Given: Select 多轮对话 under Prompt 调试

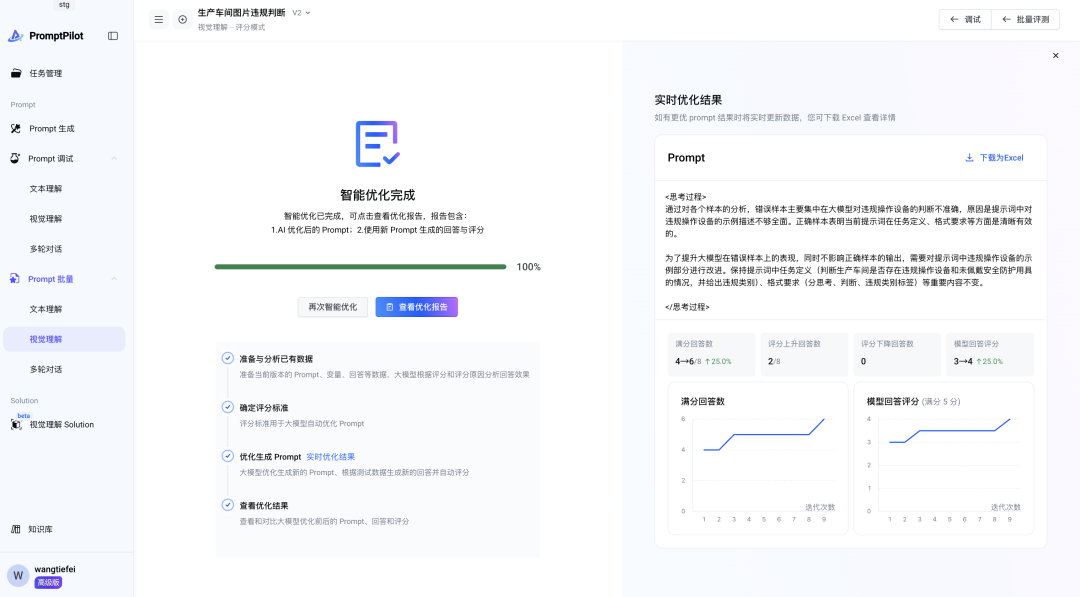Looking at the screenshot, I should point(46,249).
